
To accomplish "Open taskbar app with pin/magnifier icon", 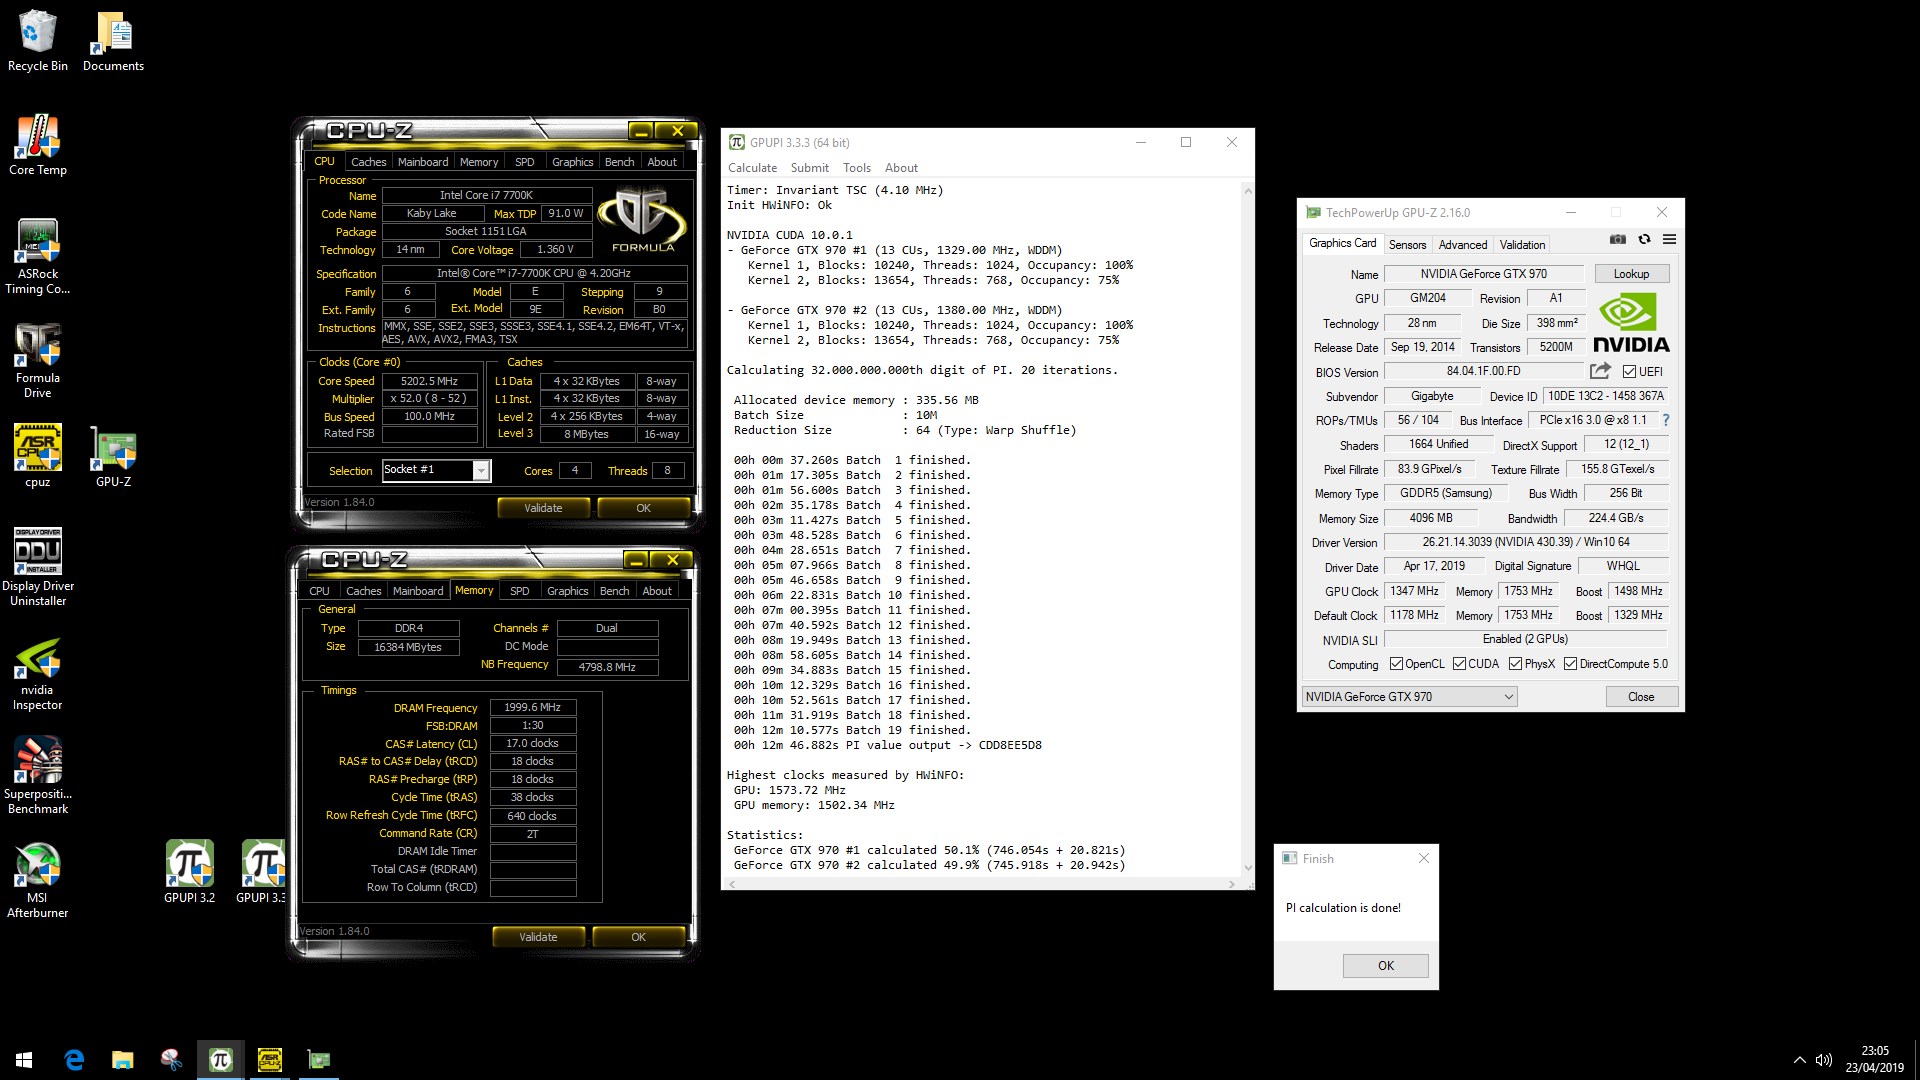I will click(171, 1060).
